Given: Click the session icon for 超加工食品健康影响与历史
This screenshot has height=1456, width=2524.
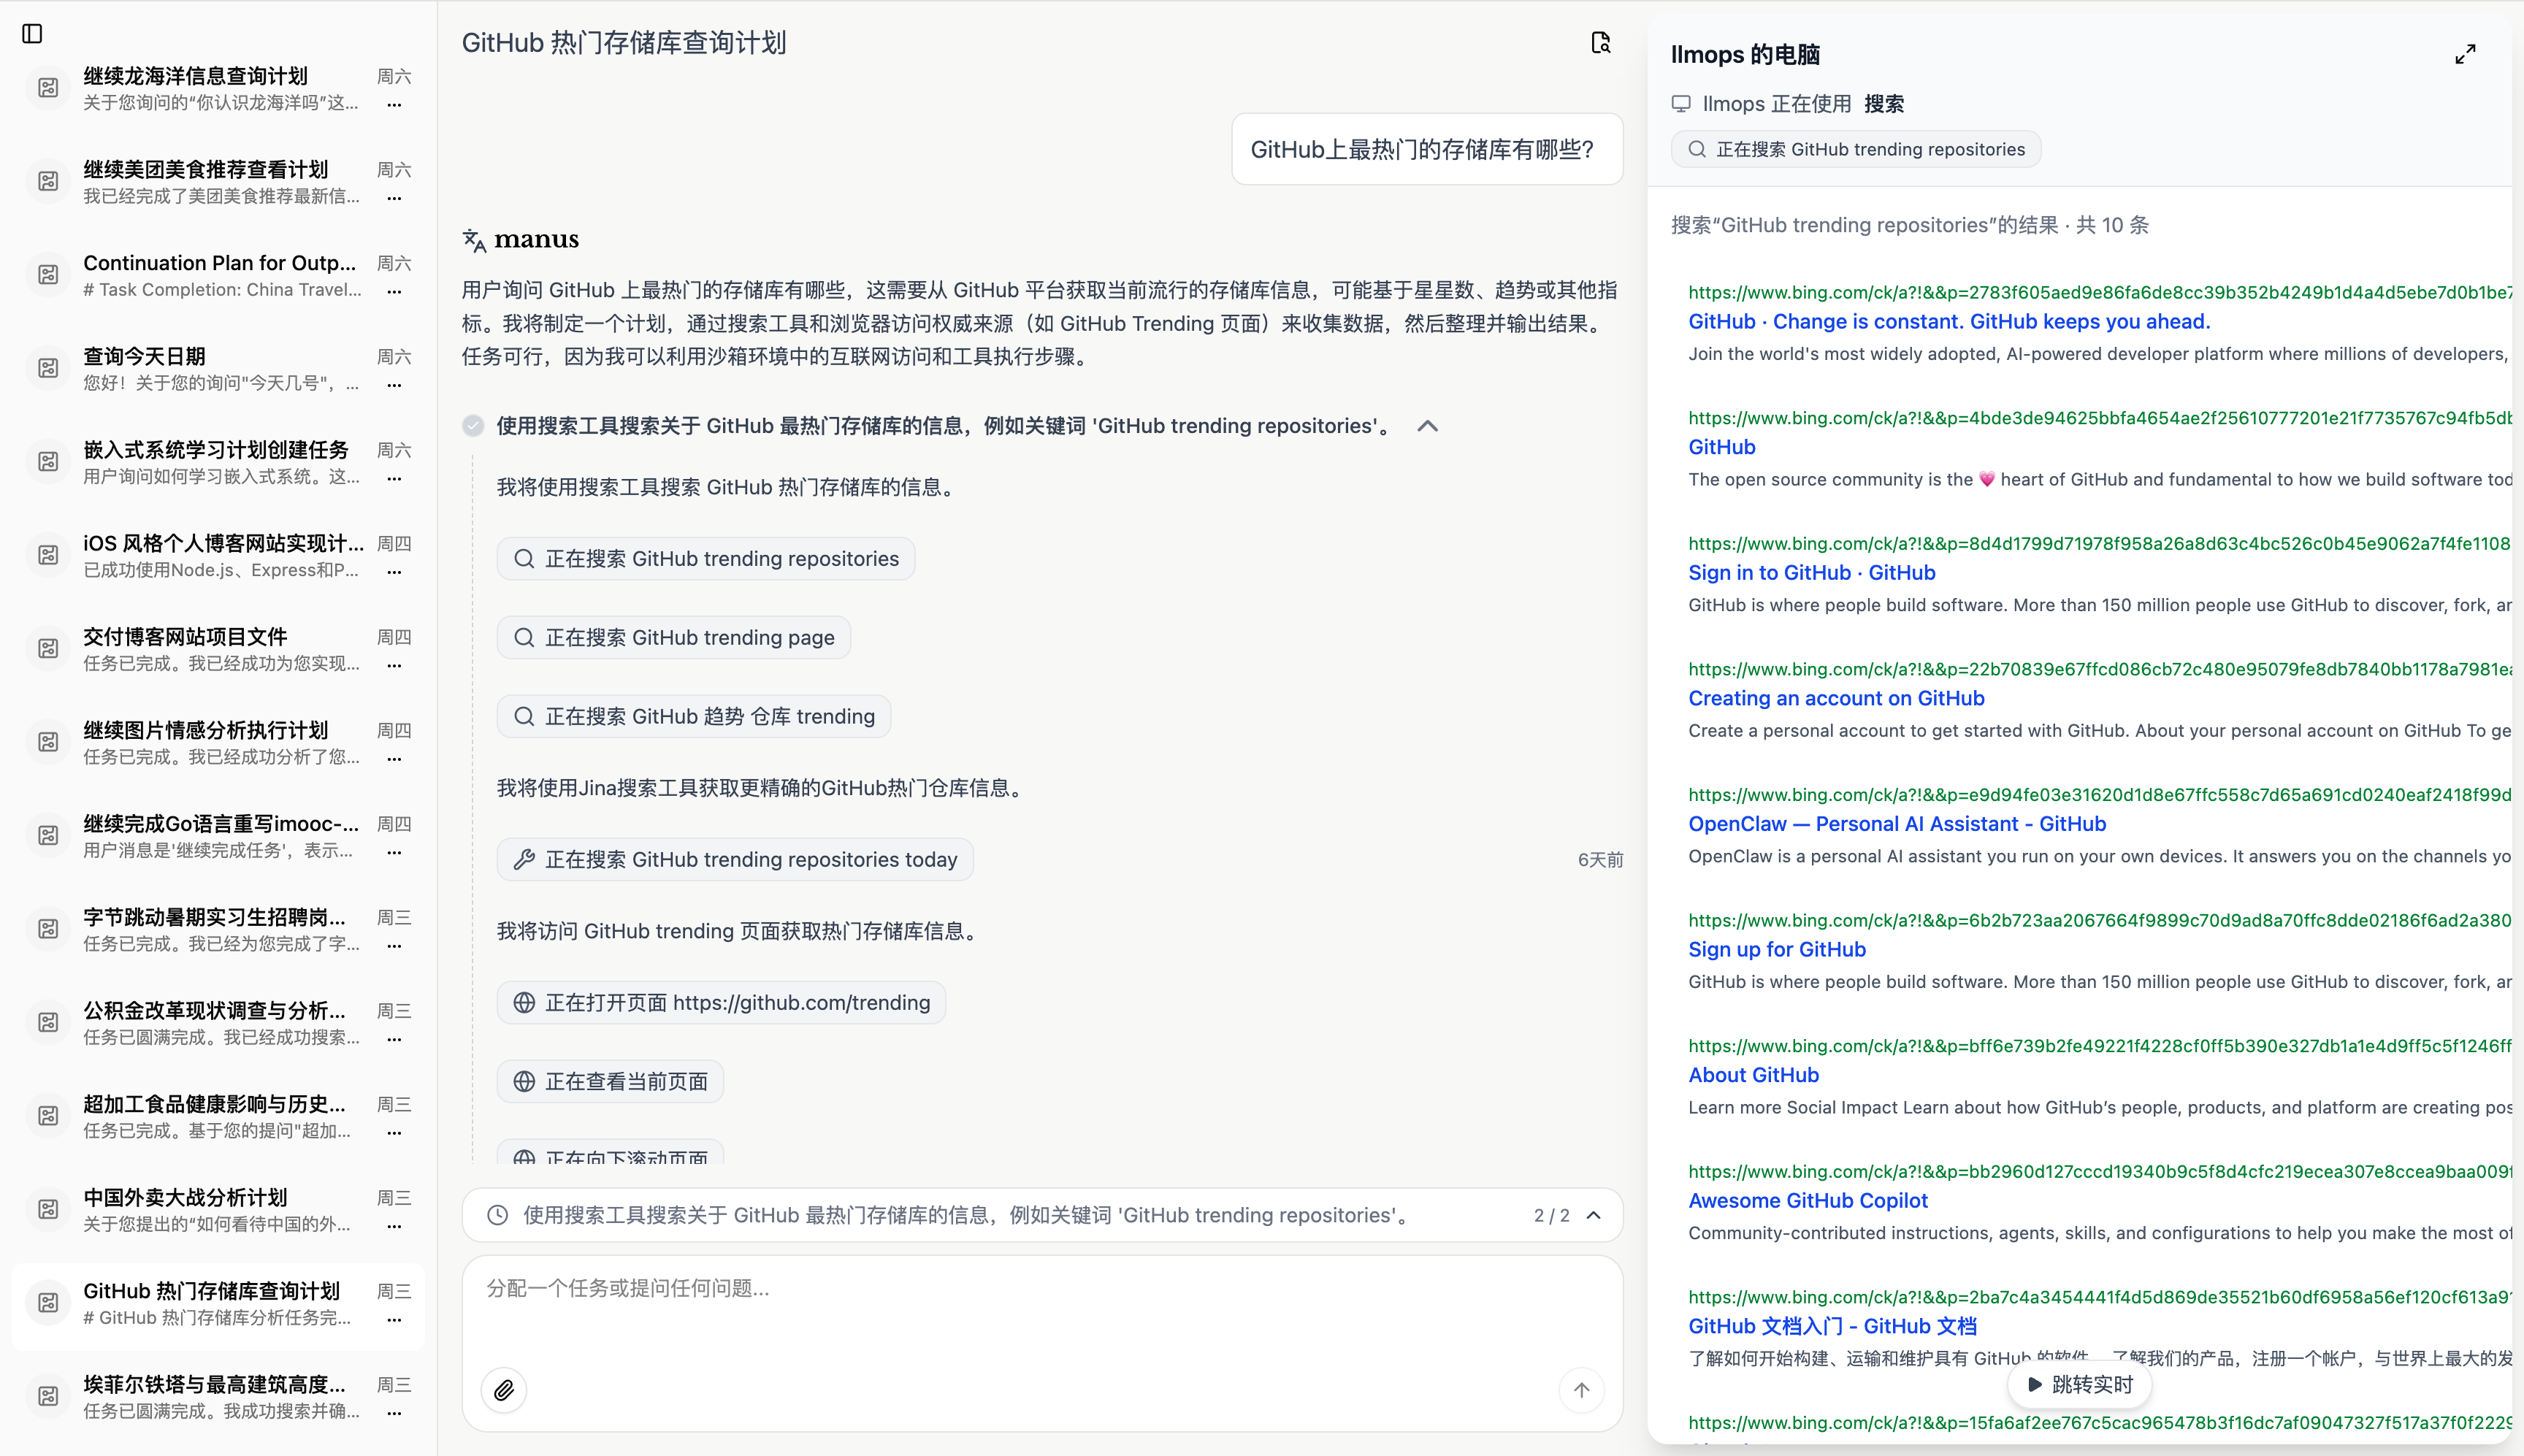Looking at the screenshot, I should (48, 1116).
